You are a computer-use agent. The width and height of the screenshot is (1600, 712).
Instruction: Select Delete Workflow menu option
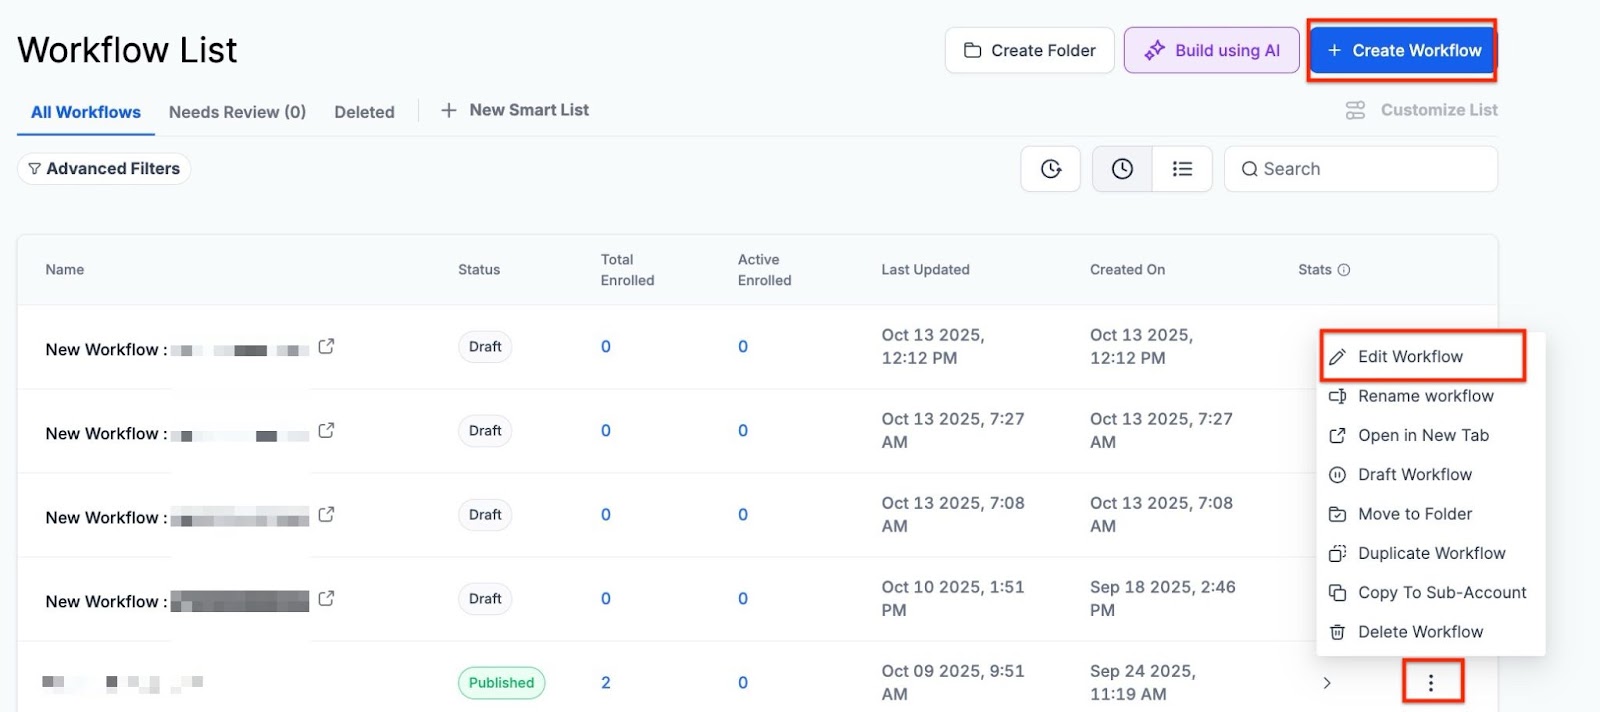tap(1419, 632)
